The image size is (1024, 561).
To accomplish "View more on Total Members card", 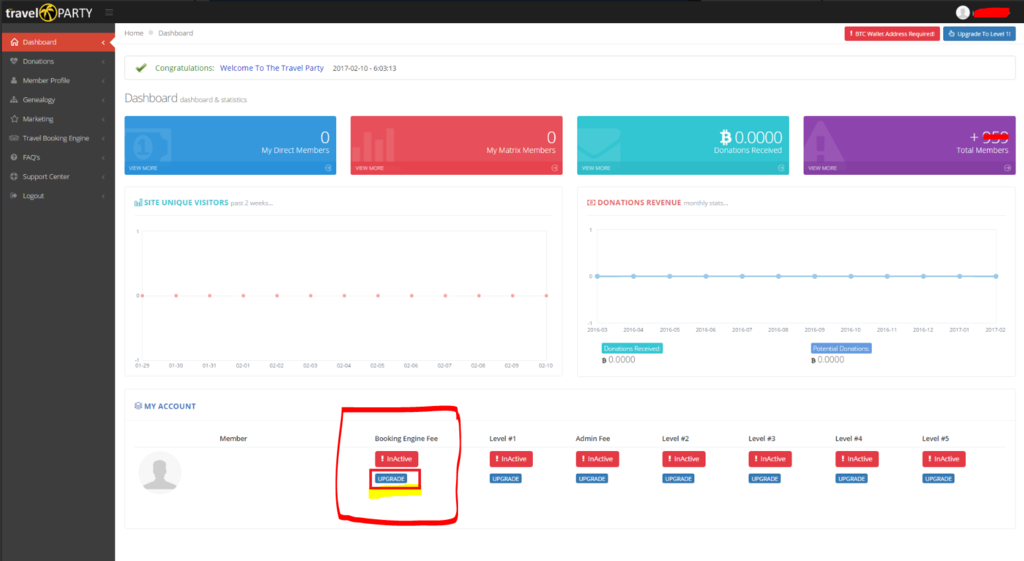I will [822, 168].
